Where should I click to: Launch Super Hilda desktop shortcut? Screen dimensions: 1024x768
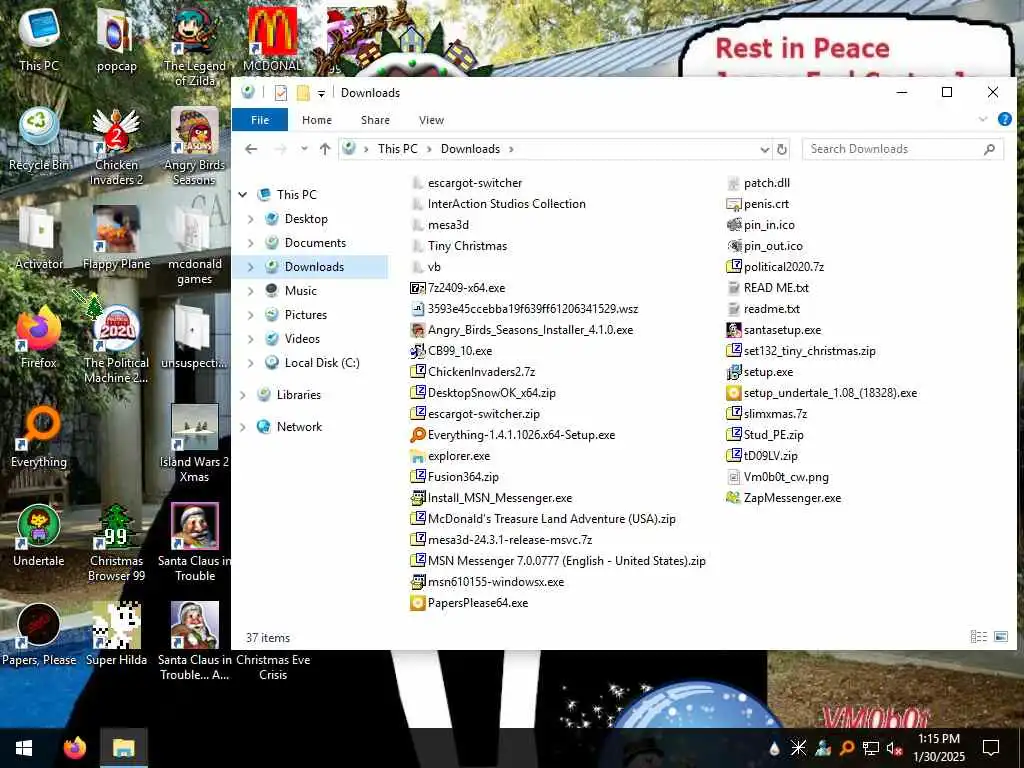coord(116,635)
